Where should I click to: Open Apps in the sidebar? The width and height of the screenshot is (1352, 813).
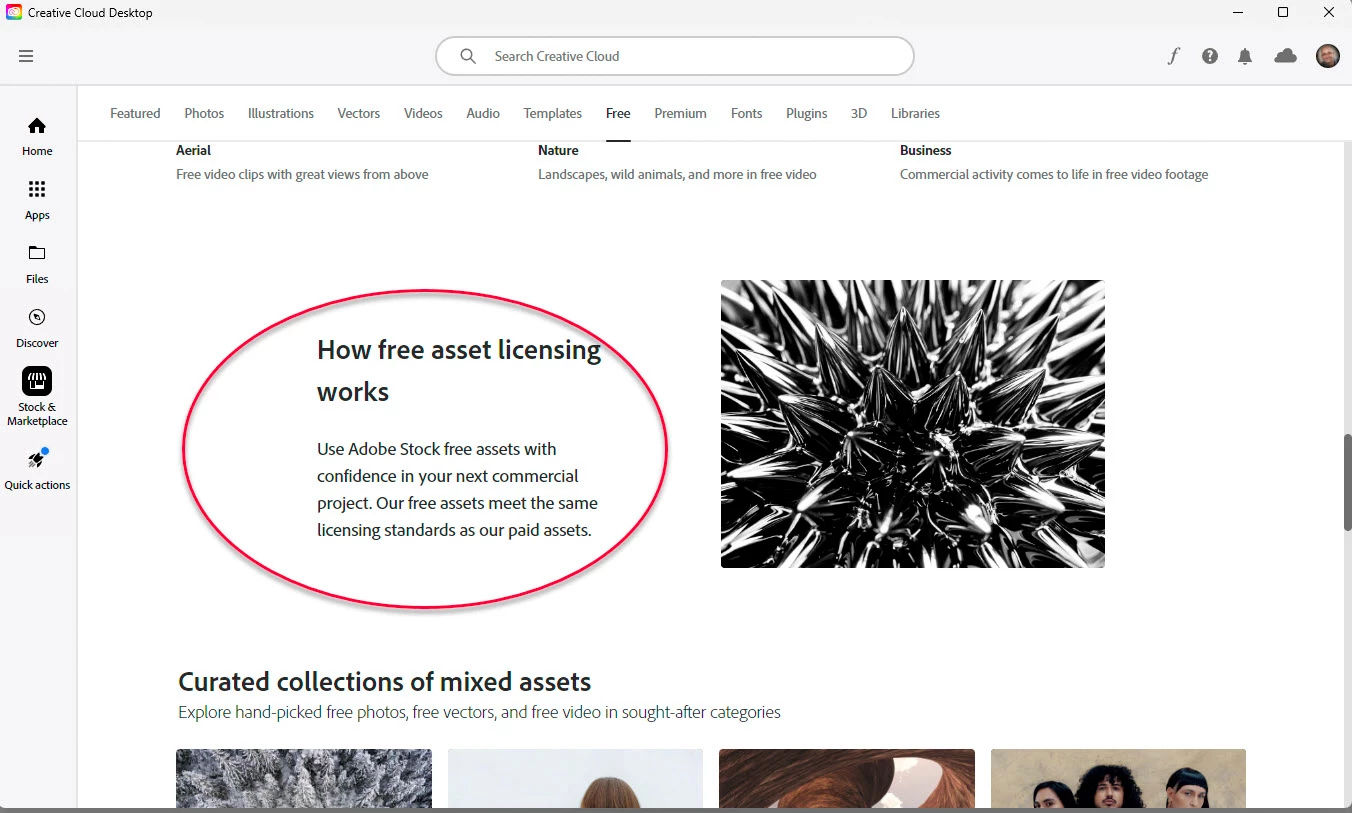tap(37, 201)
